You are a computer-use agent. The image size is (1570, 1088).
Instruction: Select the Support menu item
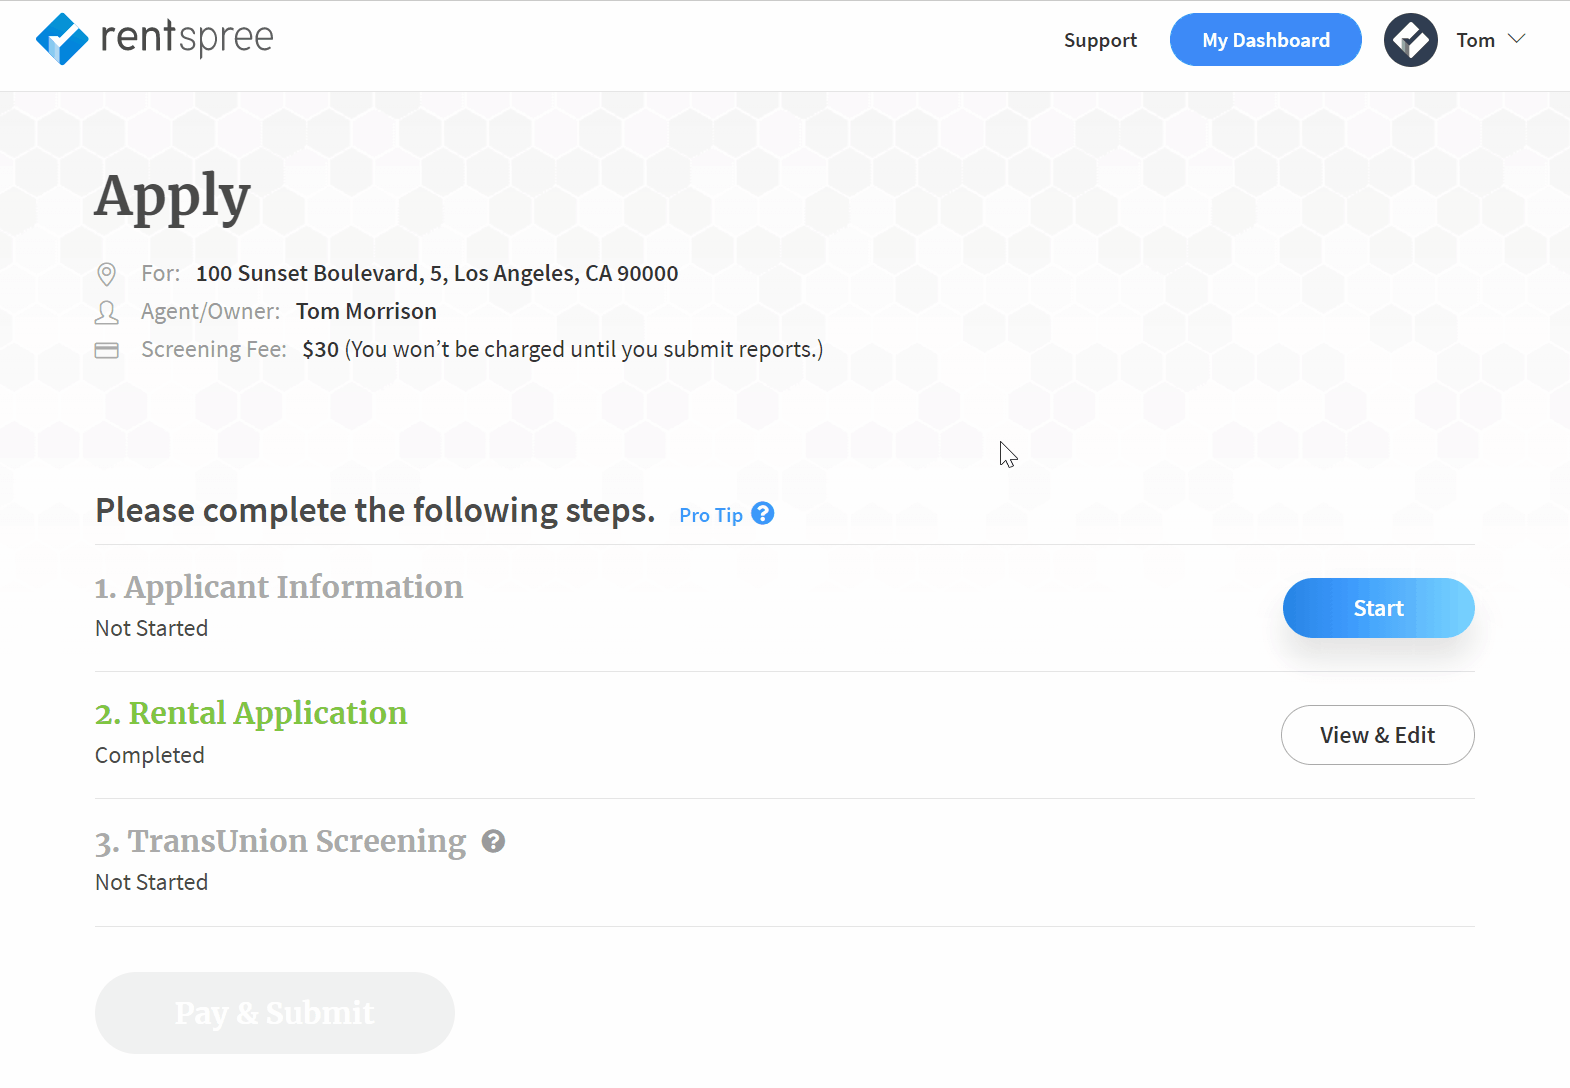[1100, 40]
